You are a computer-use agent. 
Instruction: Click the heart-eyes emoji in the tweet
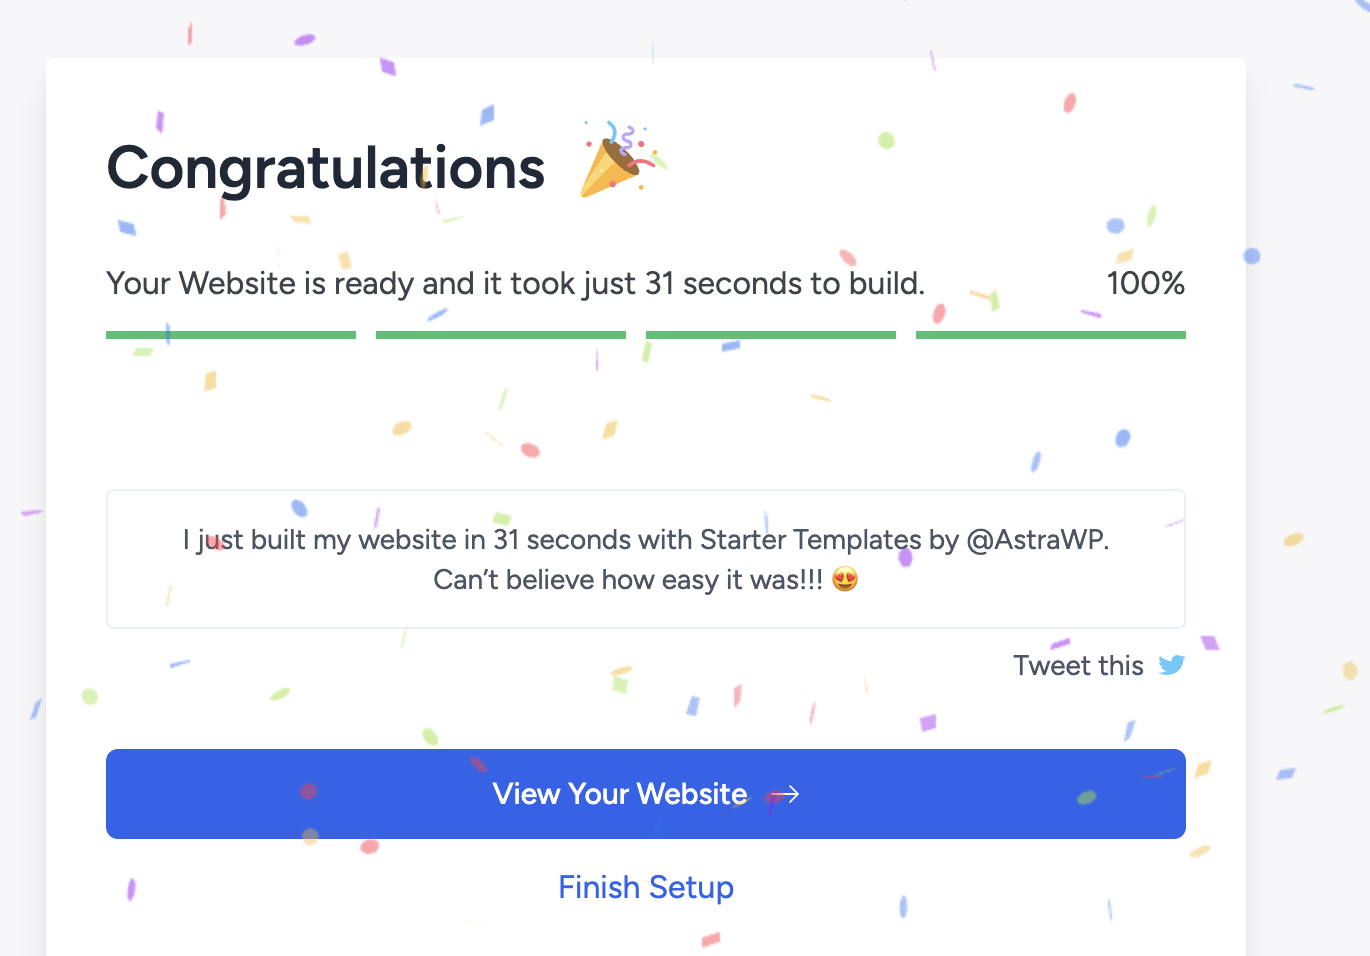845,579
